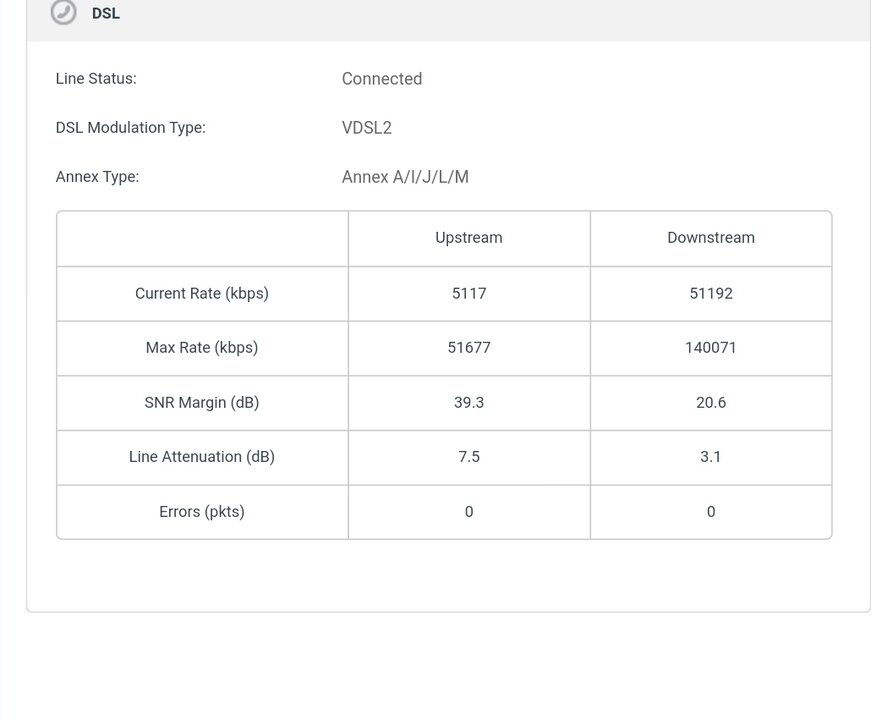
Task: Click the downstream current rate 51192
Action: (x=711, y=294)
